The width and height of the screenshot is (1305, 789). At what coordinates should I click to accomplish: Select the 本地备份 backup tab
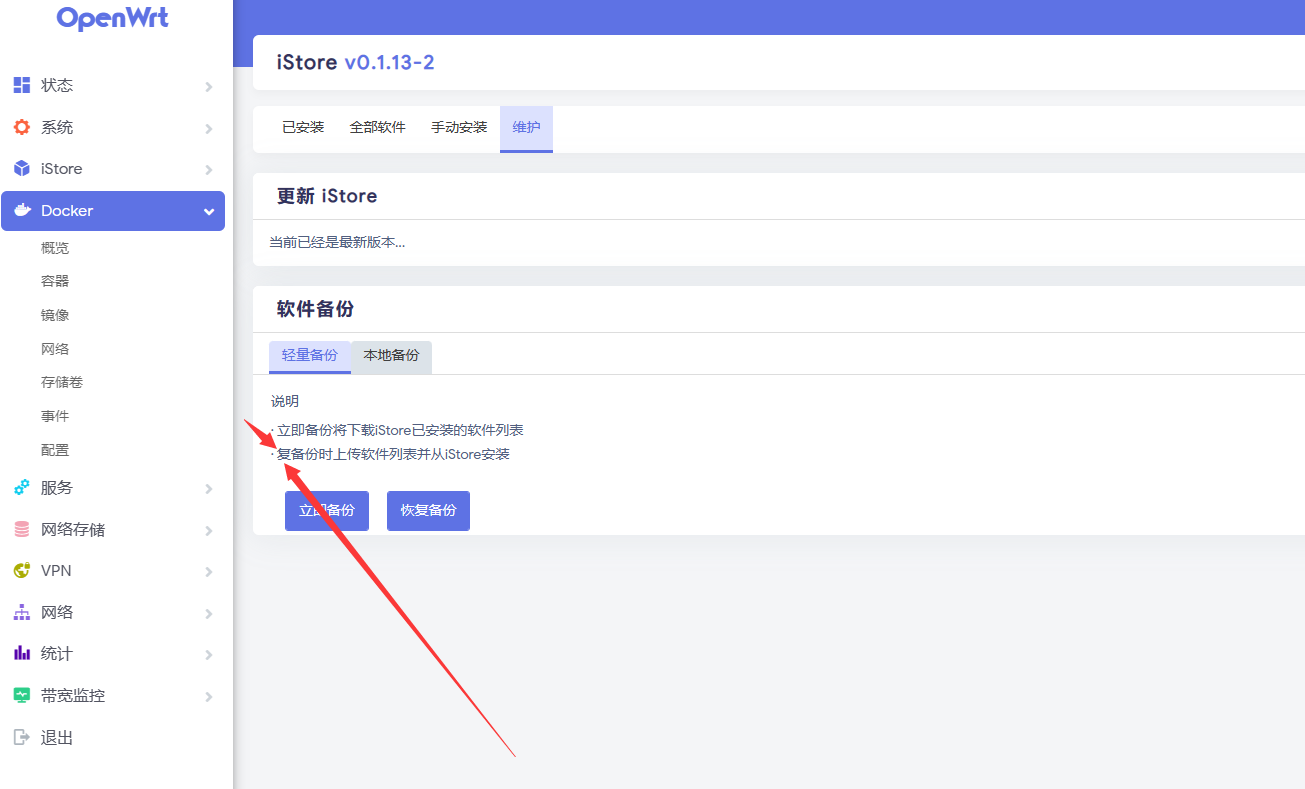391,356
